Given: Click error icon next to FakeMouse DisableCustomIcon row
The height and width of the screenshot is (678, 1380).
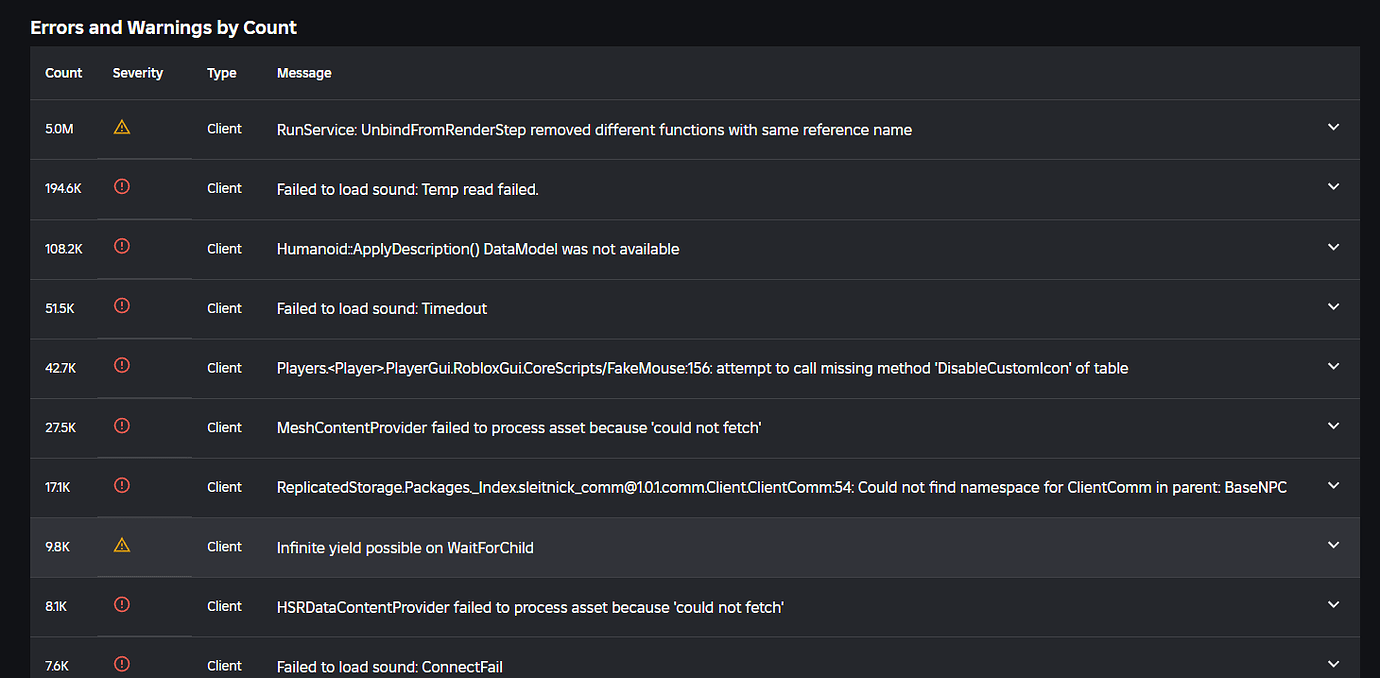Looking at the screenshot, I should click(121, 366).
